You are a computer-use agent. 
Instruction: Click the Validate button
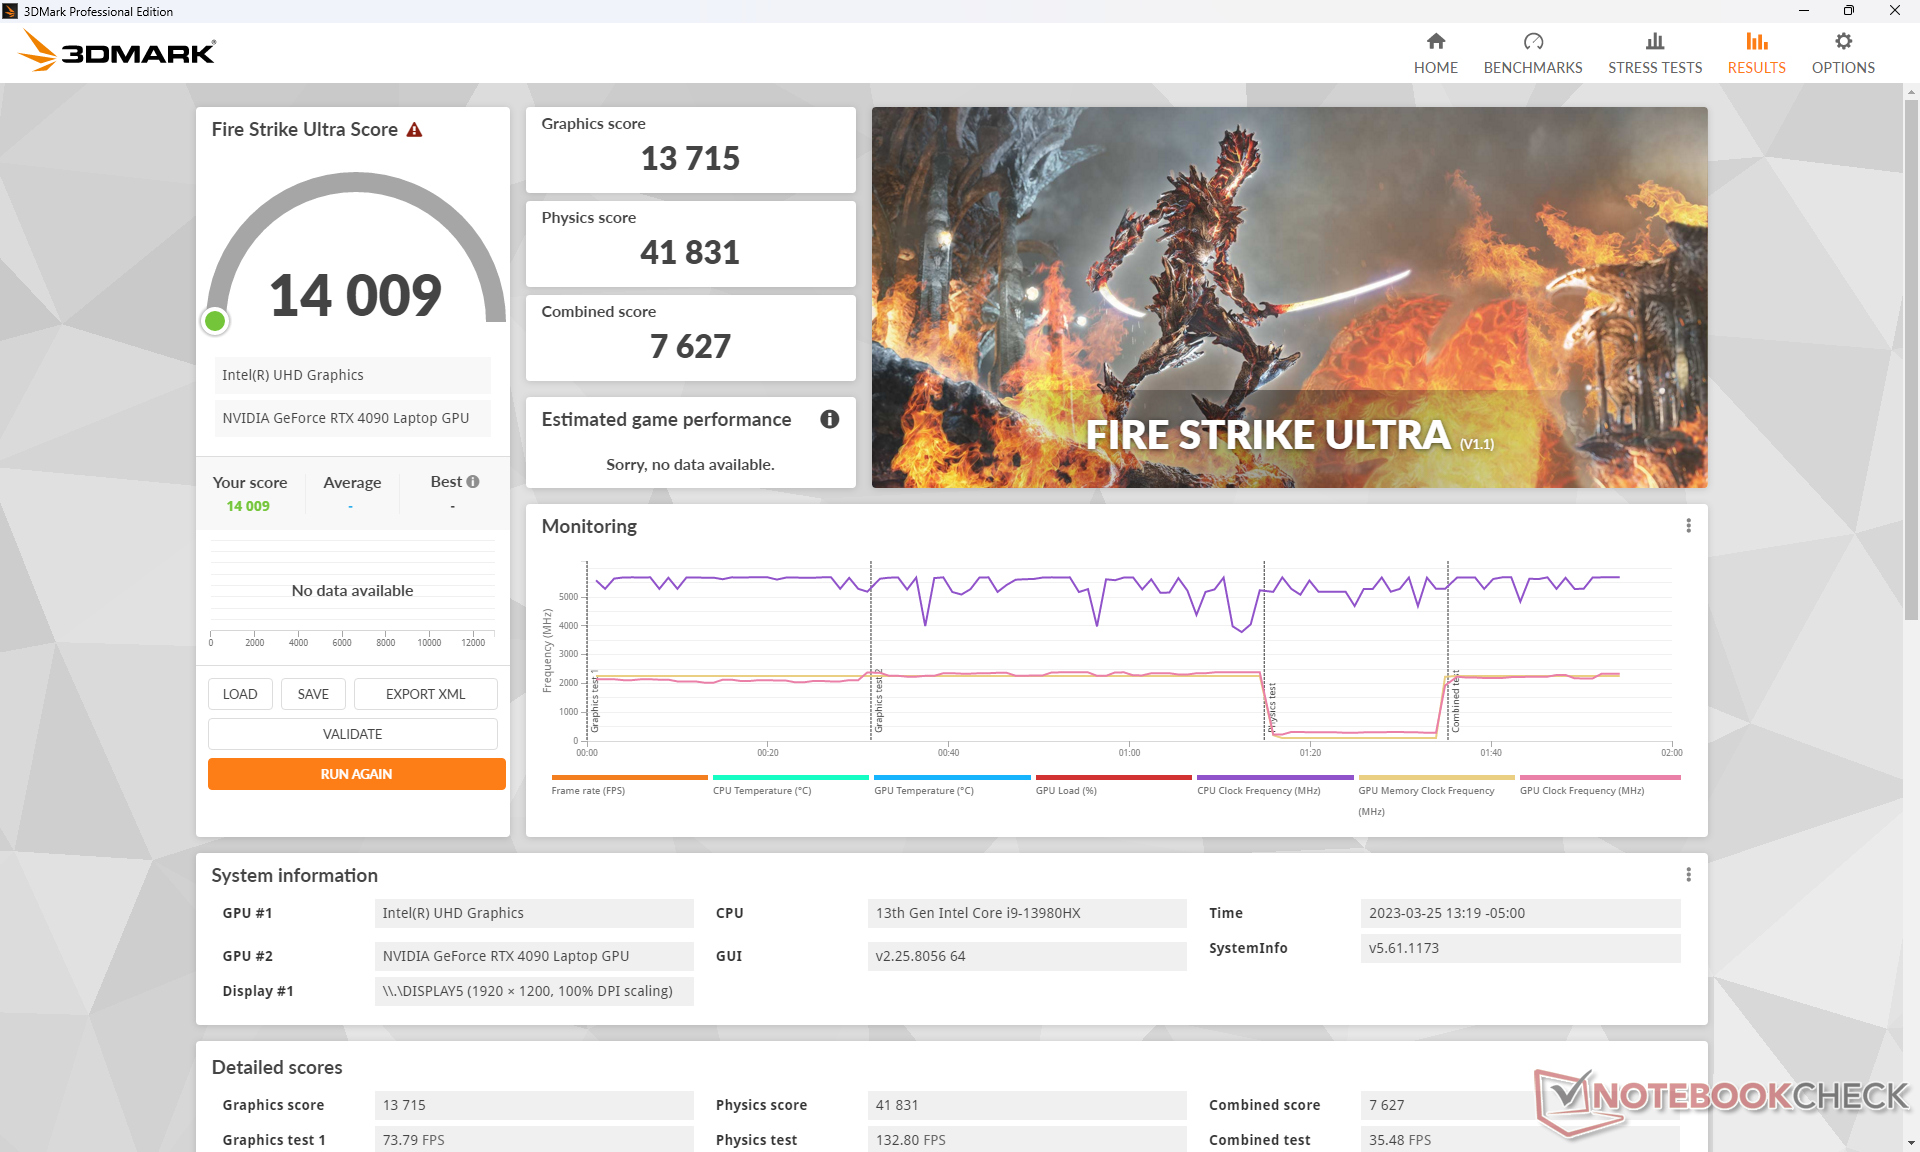click(352, 734)
